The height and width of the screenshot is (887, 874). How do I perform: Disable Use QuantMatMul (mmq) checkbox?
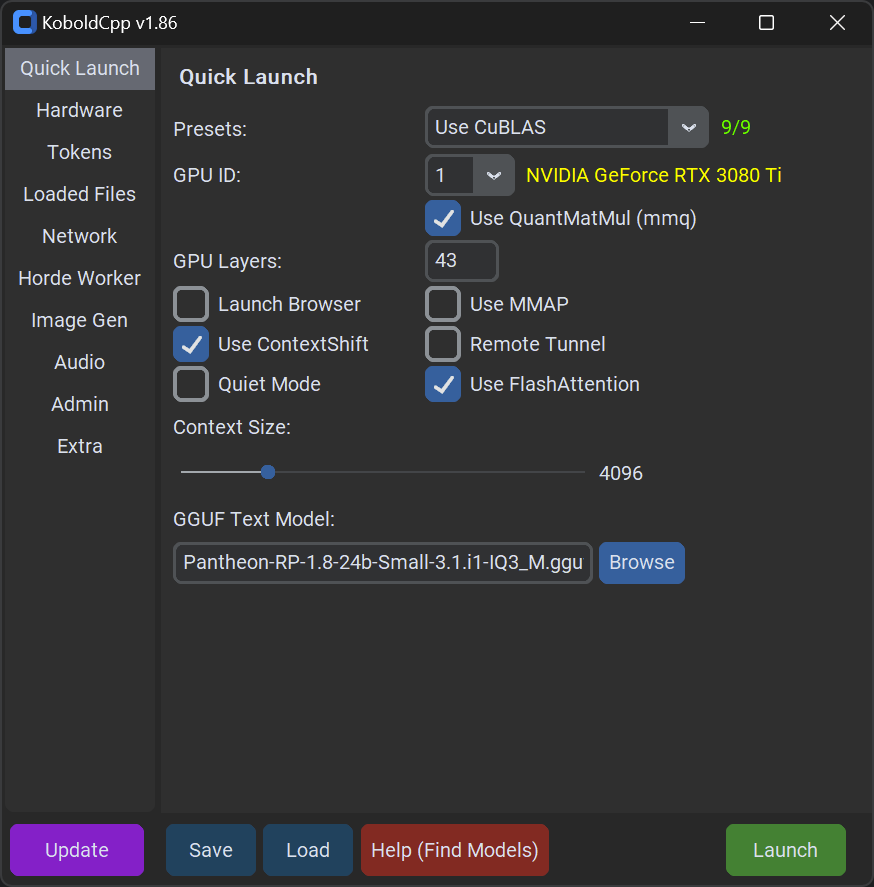pyautogui.click(x=443, y=218)
